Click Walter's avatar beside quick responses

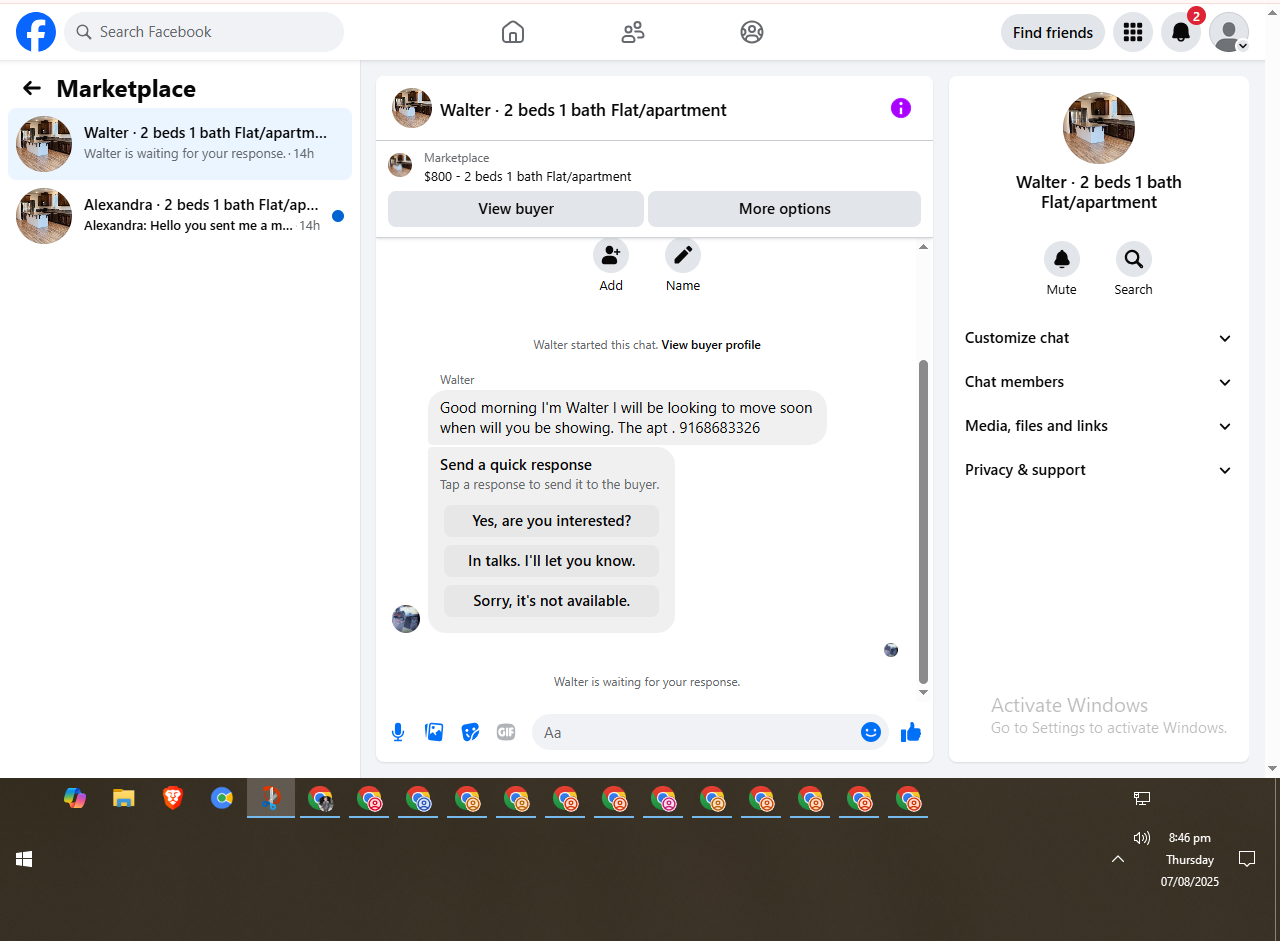pos(406,619)
